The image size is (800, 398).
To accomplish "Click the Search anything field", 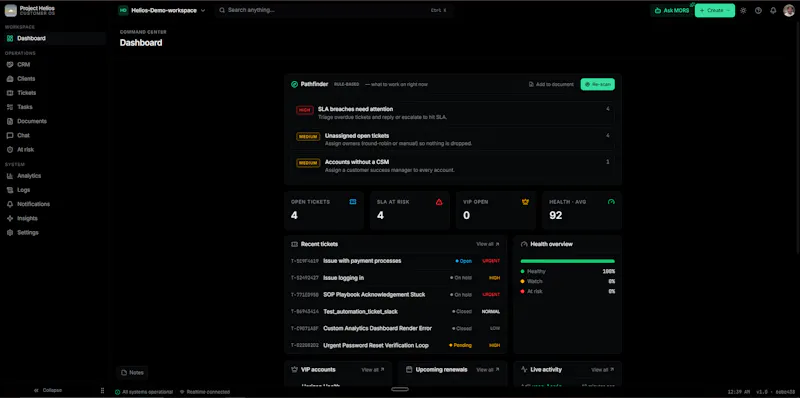I will tap(333, 10).
